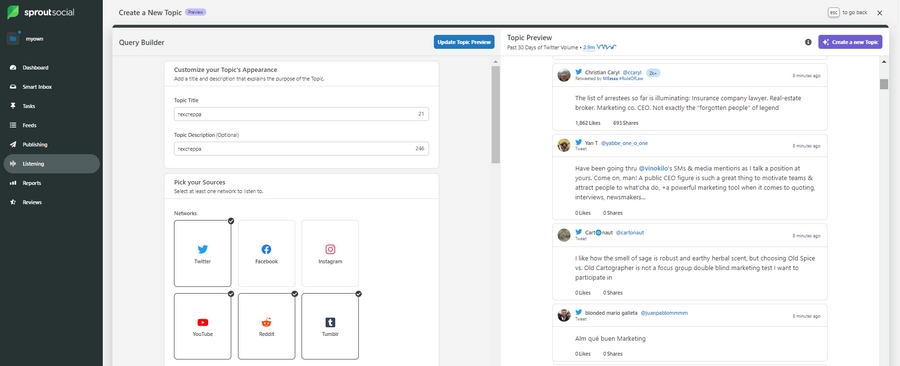The width and height of the screenshot is (900, 366).
Task: Deselect the Tumblr network card
Action: (330, 326)
